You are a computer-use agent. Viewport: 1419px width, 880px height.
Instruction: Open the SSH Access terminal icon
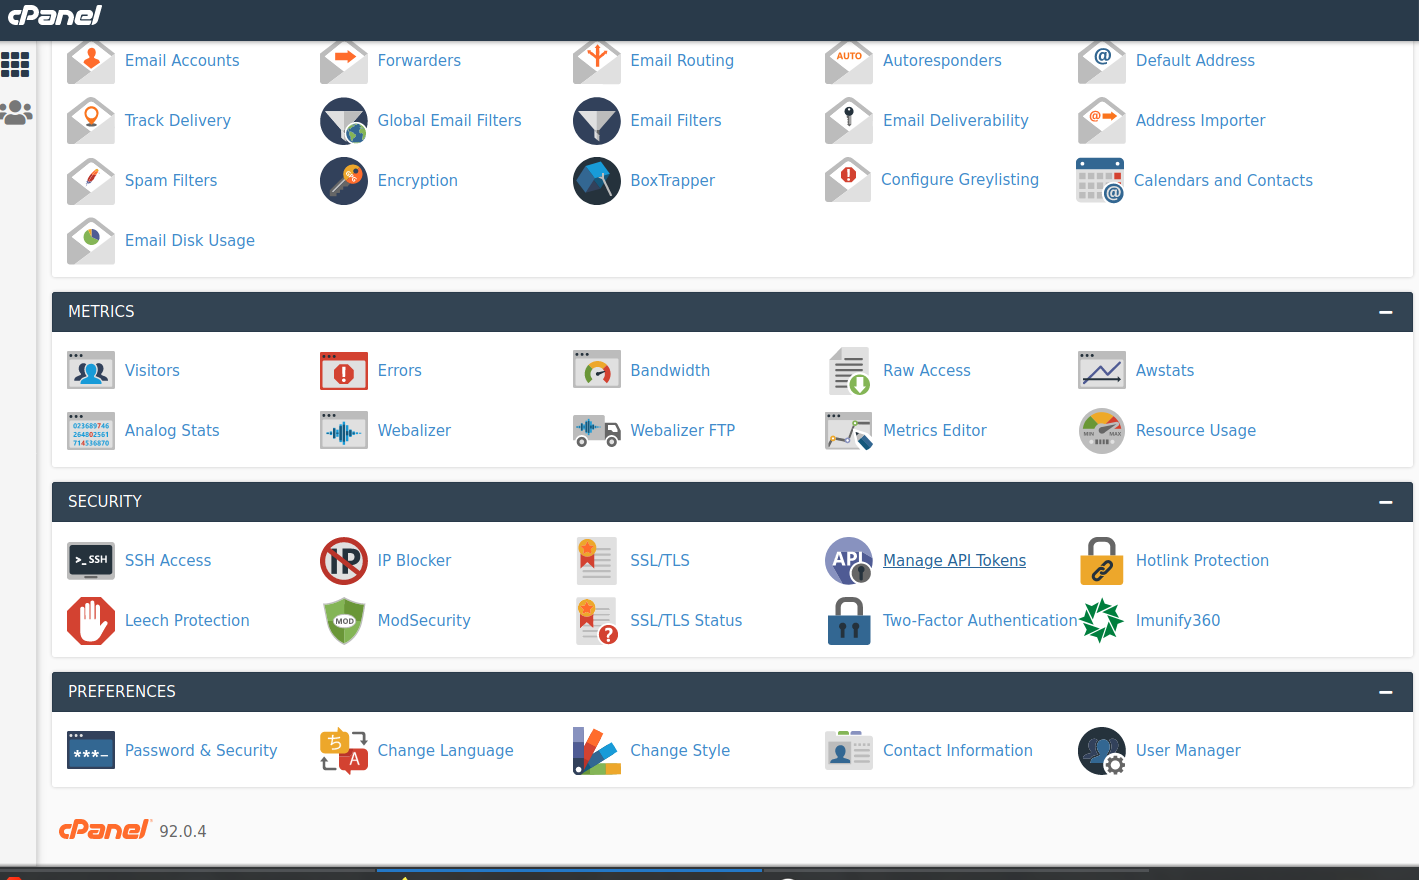pyautogui.click(x=91, y=561)
